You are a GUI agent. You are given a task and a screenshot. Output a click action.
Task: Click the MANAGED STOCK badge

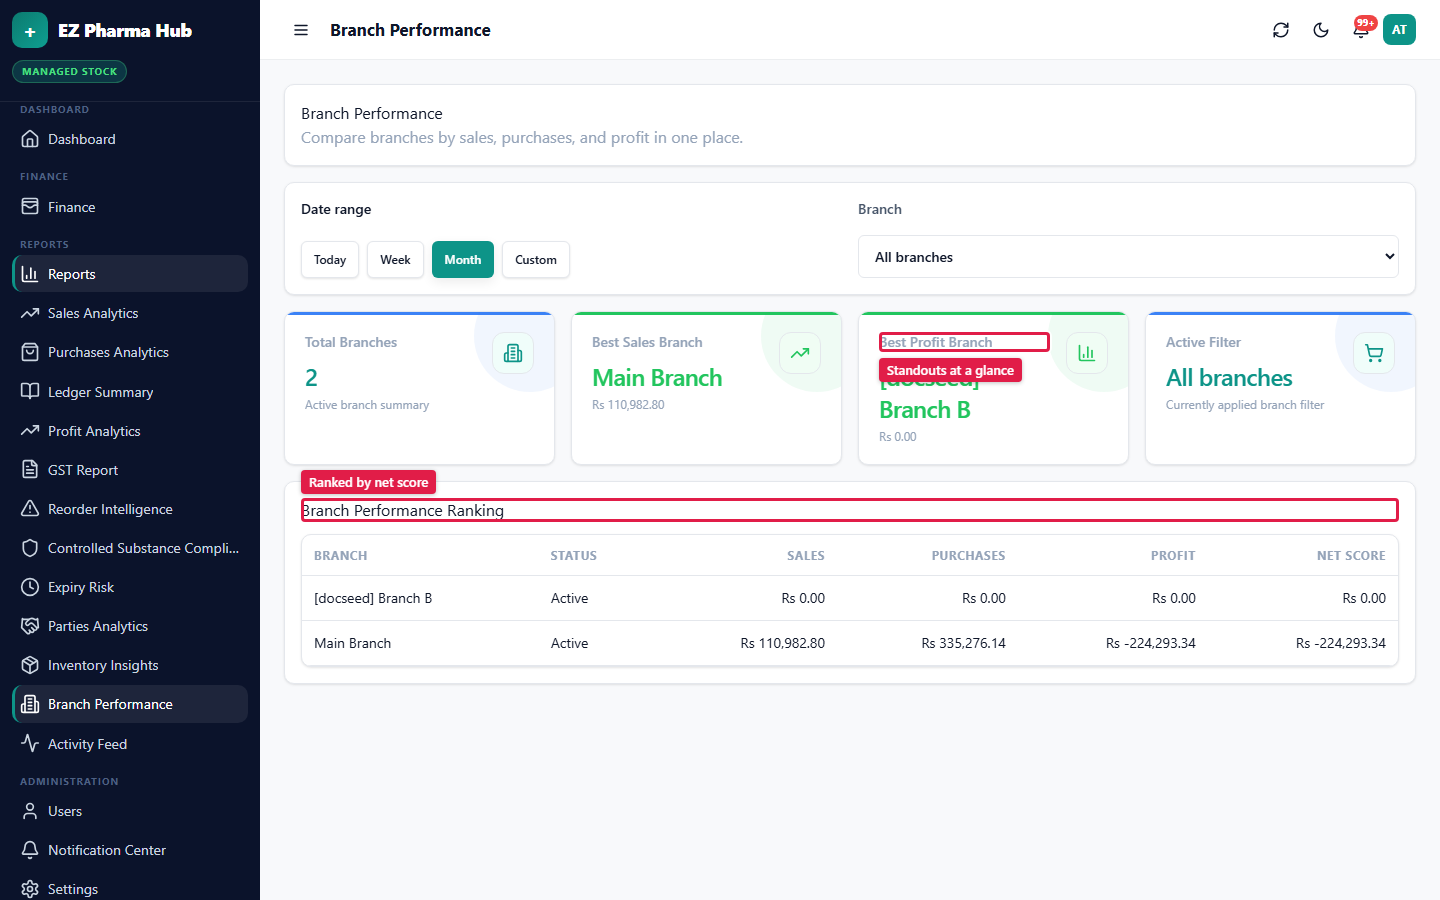pyautogui.click(x=70, y=72)
